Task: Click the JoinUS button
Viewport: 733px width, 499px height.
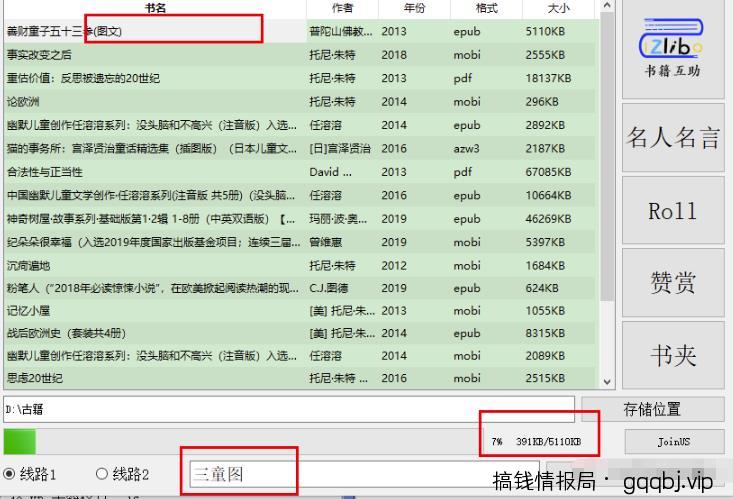Action: click(674, 441)
